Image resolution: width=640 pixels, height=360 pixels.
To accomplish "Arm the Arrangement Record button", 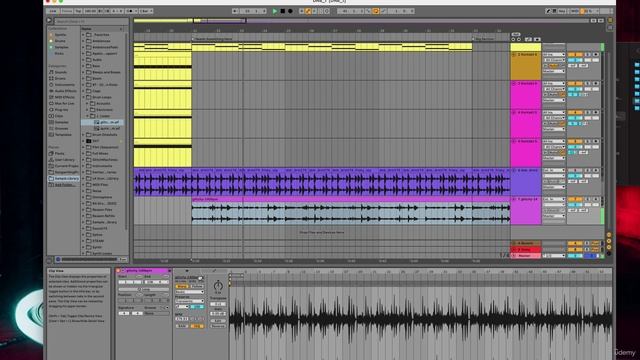I will pos(290,11).
